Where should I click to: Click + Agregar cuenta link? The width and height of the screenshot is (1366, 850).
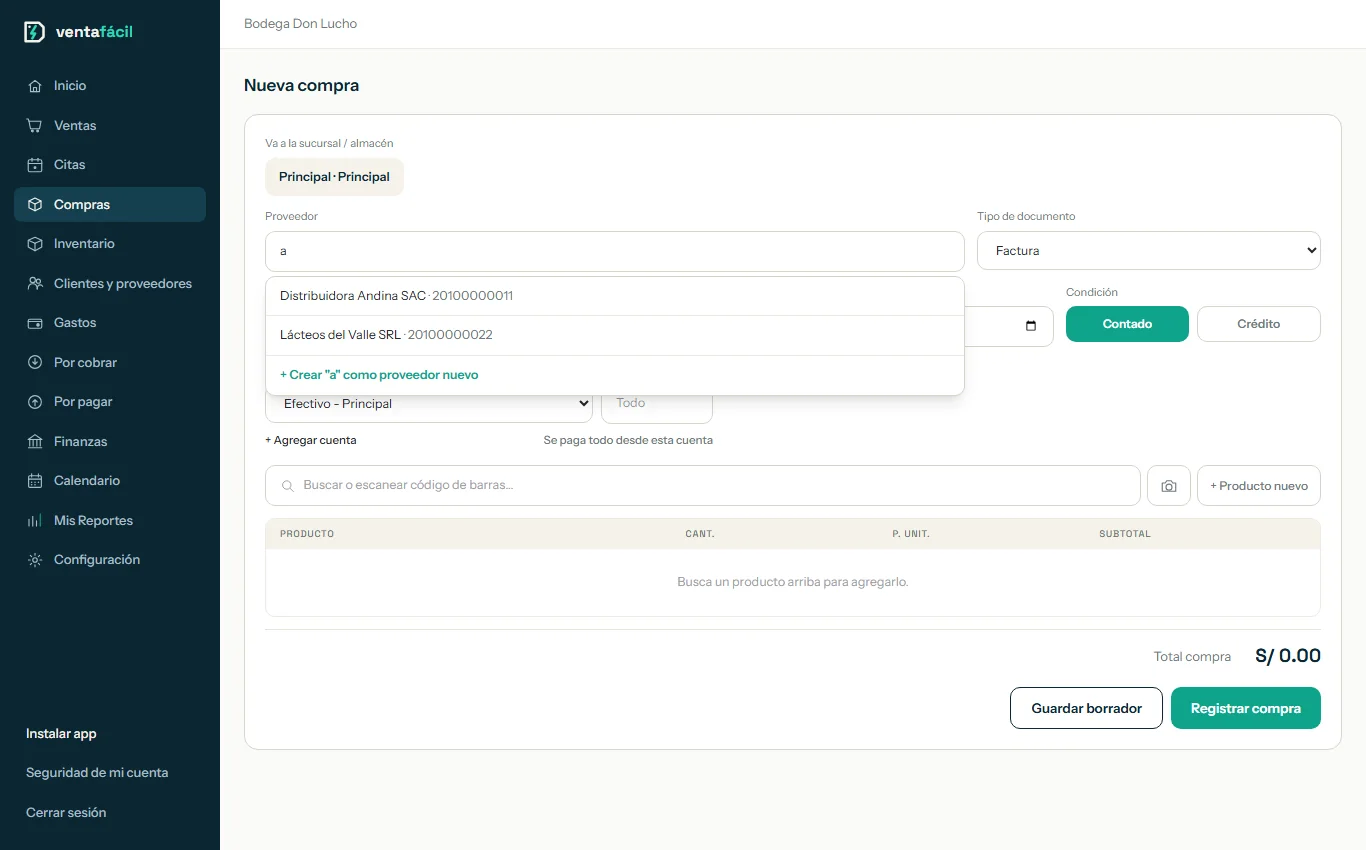(311, 440)
